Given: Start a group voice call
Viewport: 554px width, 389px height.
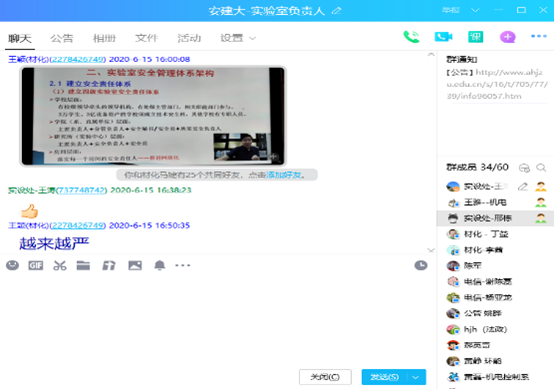Looking at the screenshot, I should coord(411,37).
